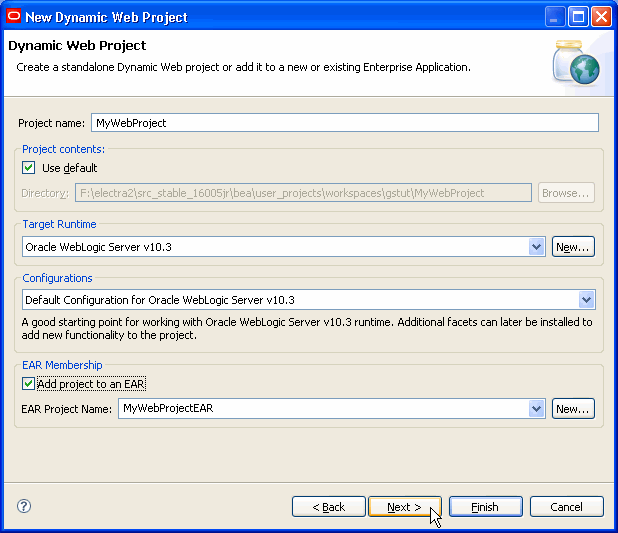Cancel the new project wizard
The image size is (618, 533).
[566, 507]
